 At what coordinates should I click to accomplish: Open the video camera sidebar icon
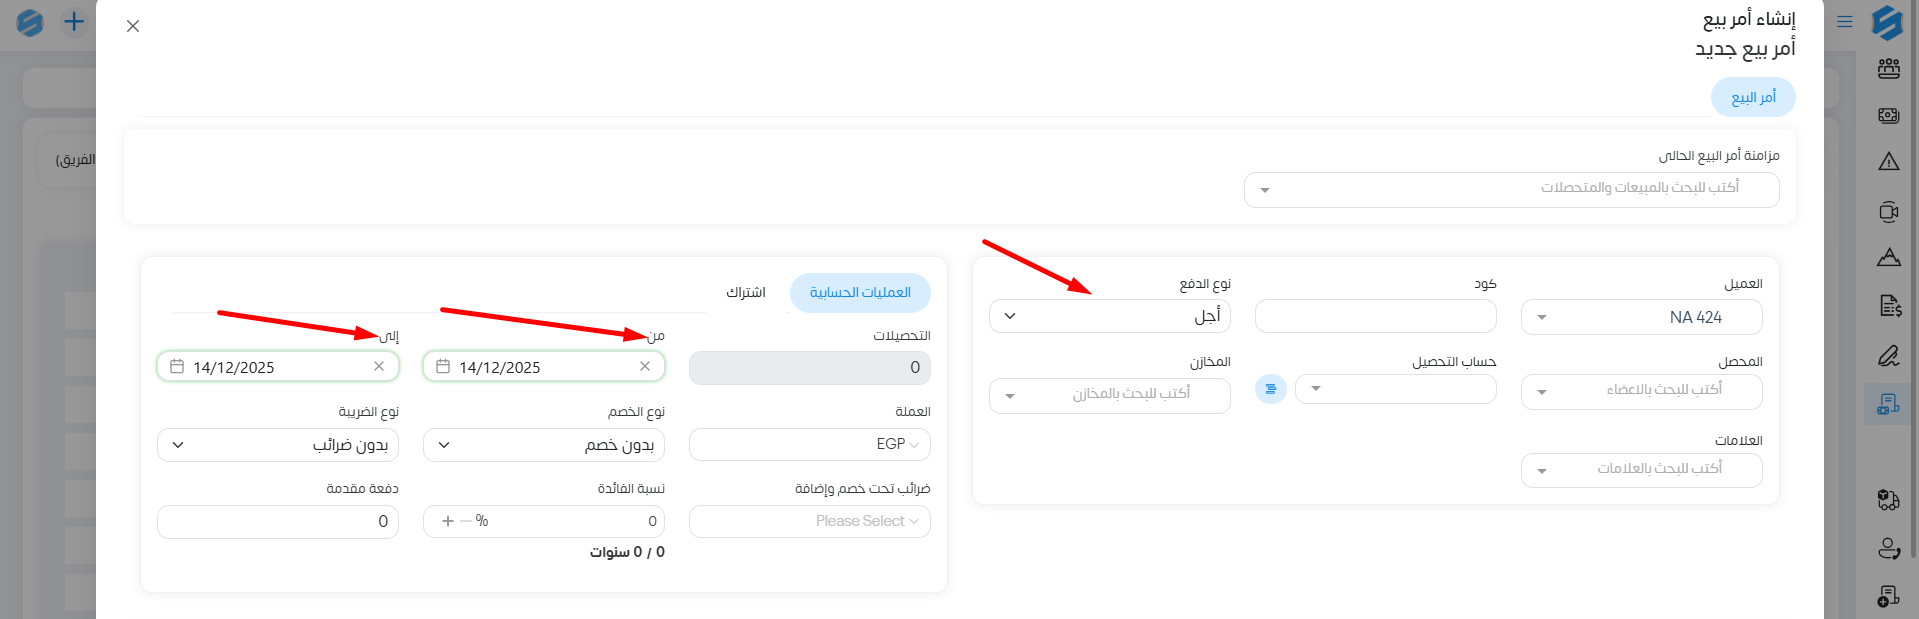click(1888, 212)
